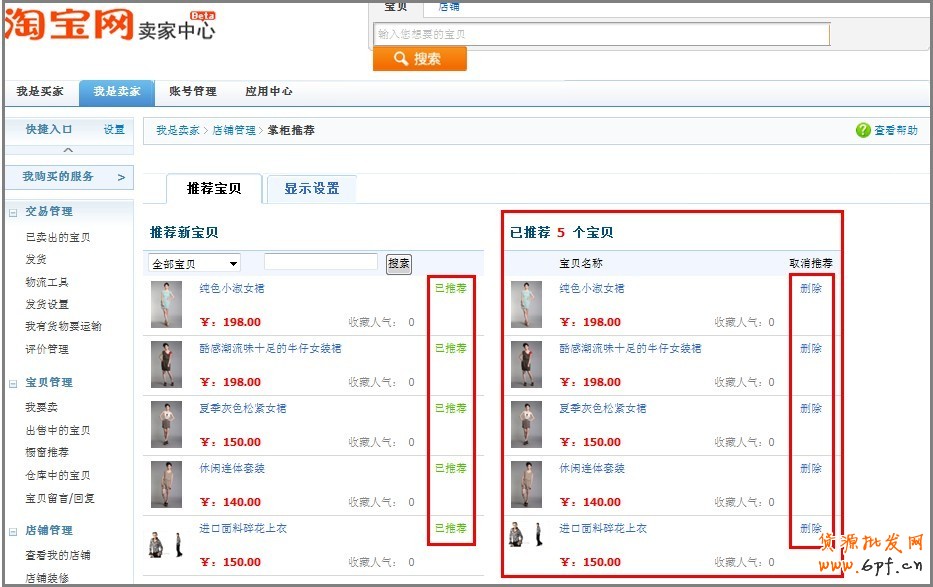Click 查看帮助 link
The width and height of the screenshot is (933, 587).
point(896,130)
